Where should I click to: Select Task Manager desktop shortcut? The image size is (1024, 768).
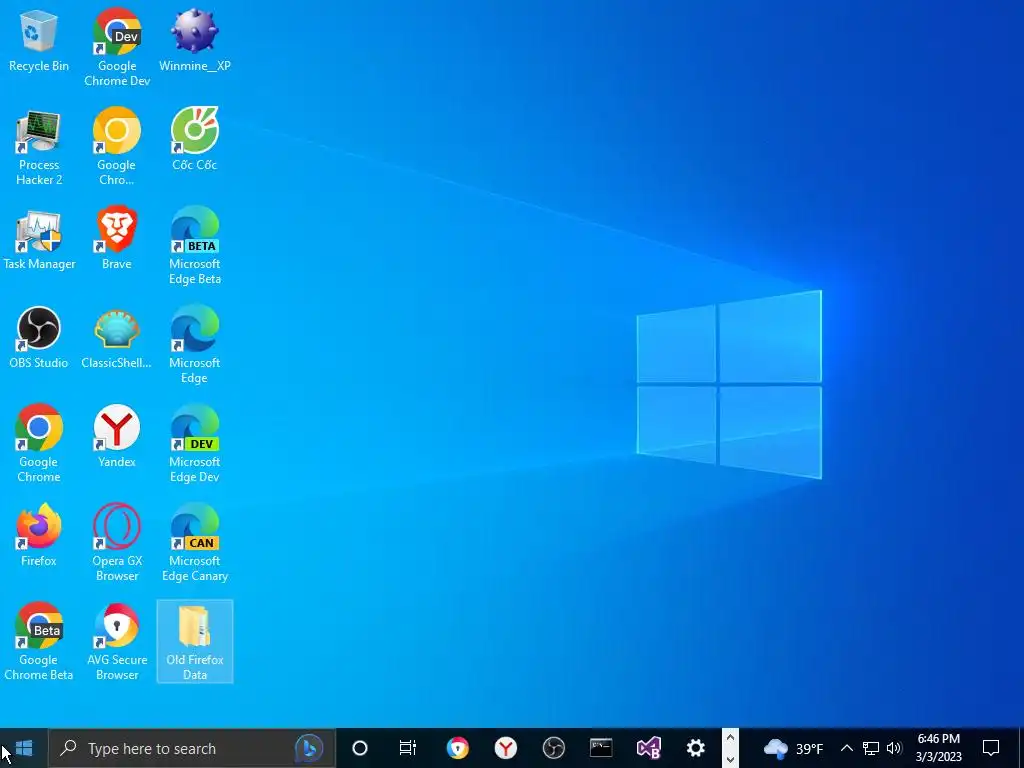[39, 240]
